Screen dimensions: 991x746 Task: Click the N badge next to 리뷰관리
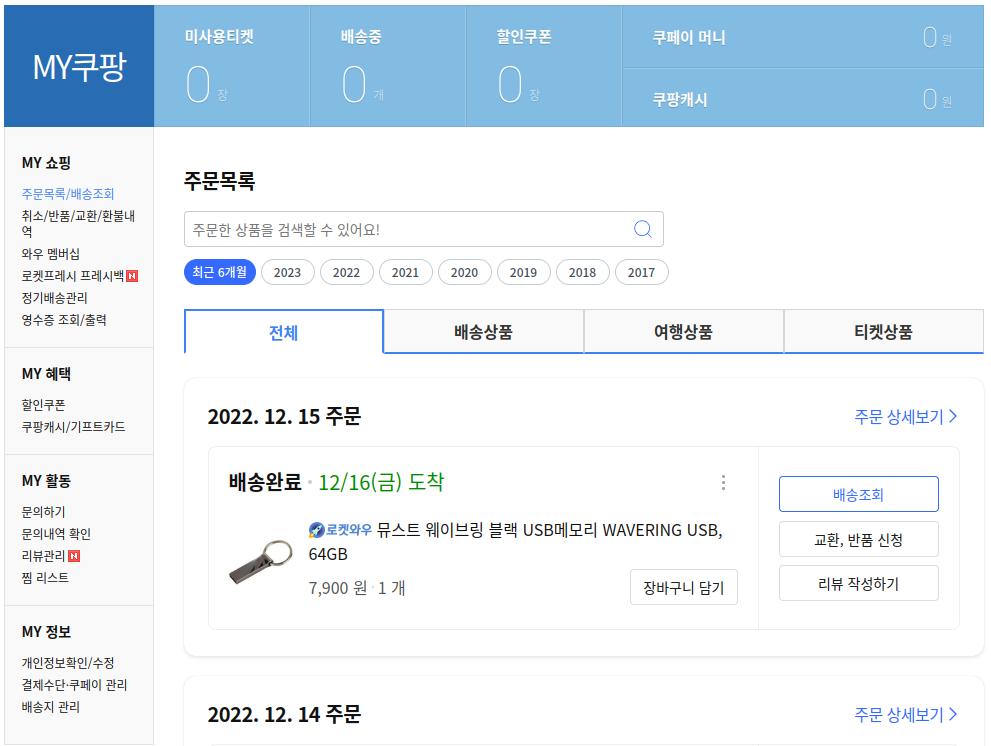coord(74,556)
